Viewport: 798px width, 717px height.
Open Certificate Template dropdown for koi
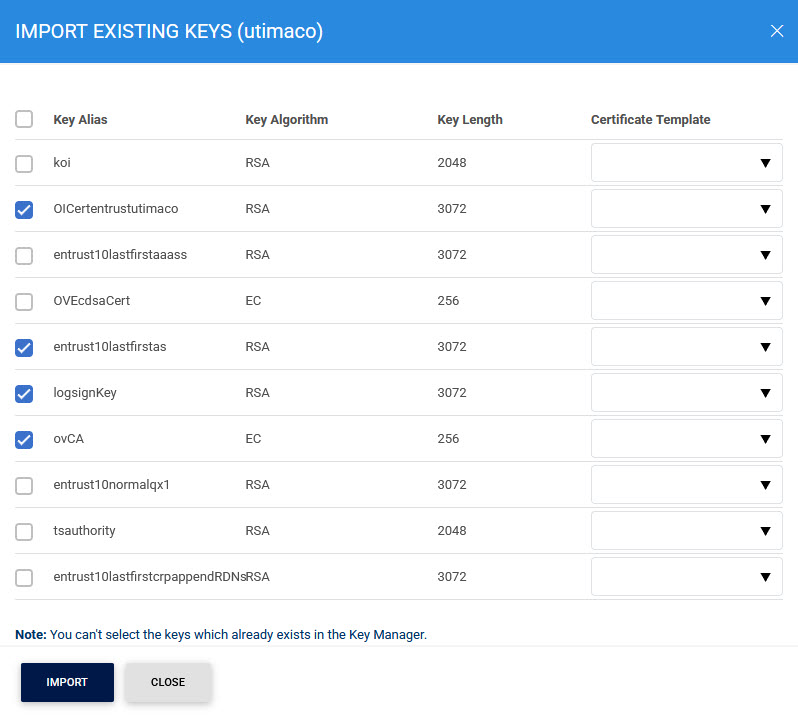click(x=686, y=163)
